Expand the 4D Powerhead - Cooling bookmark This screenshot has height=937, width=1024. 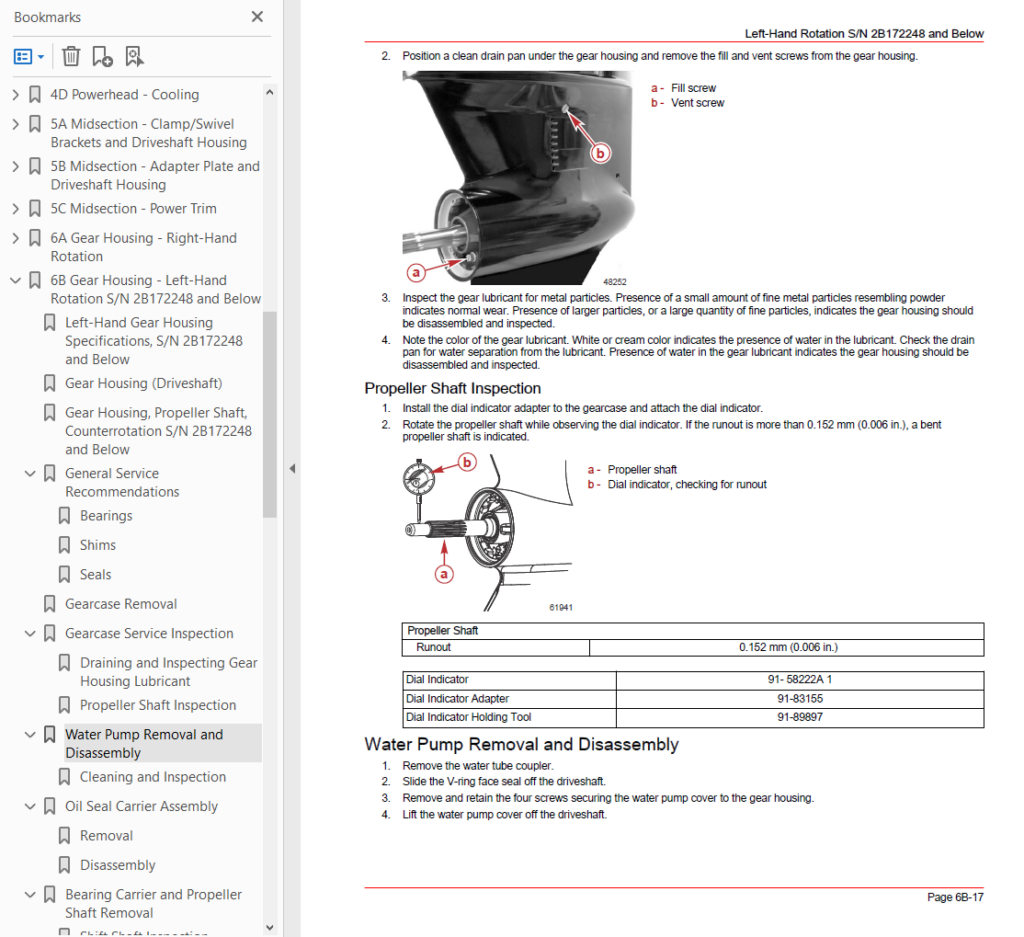[x=15, y=95]
